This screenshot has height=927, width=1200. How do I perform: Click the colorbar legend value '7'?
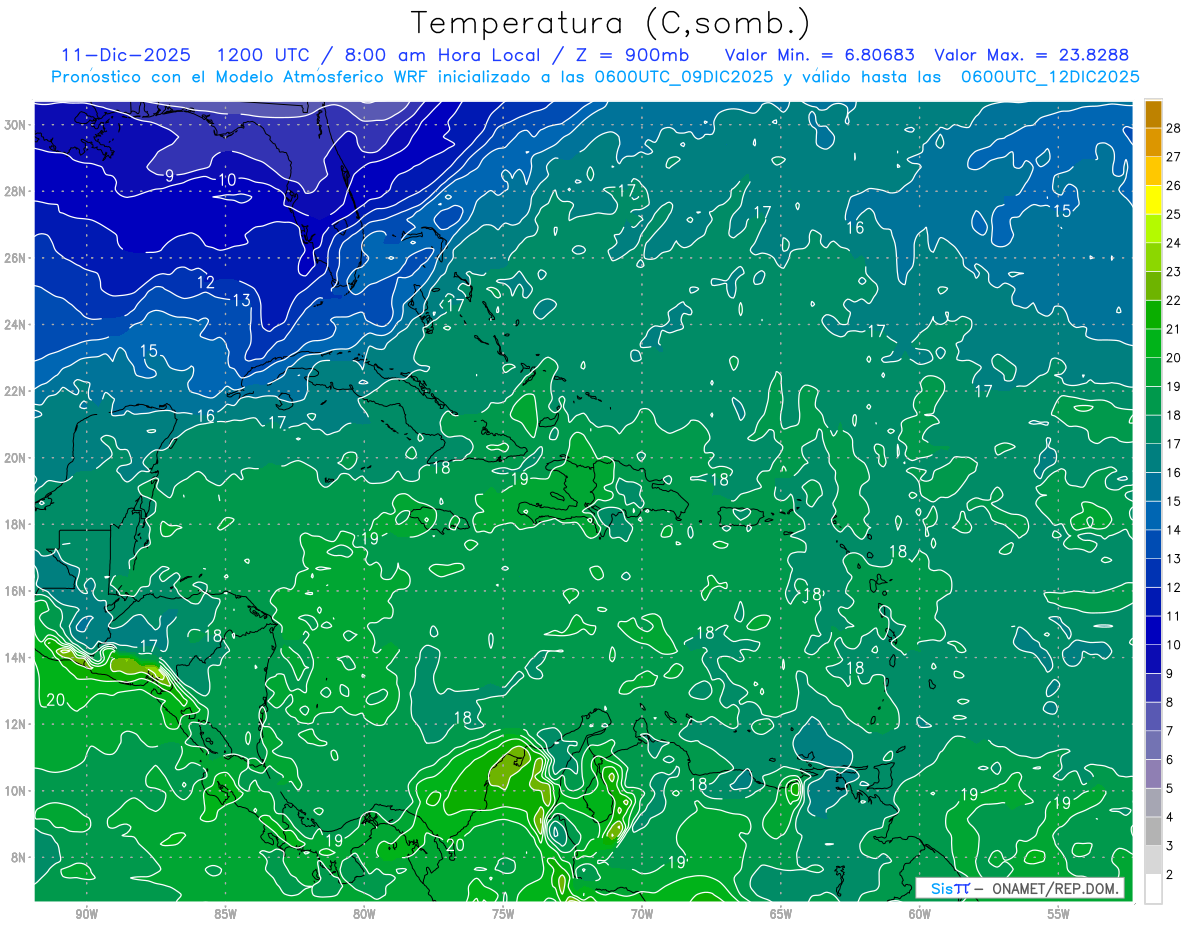1169,731
